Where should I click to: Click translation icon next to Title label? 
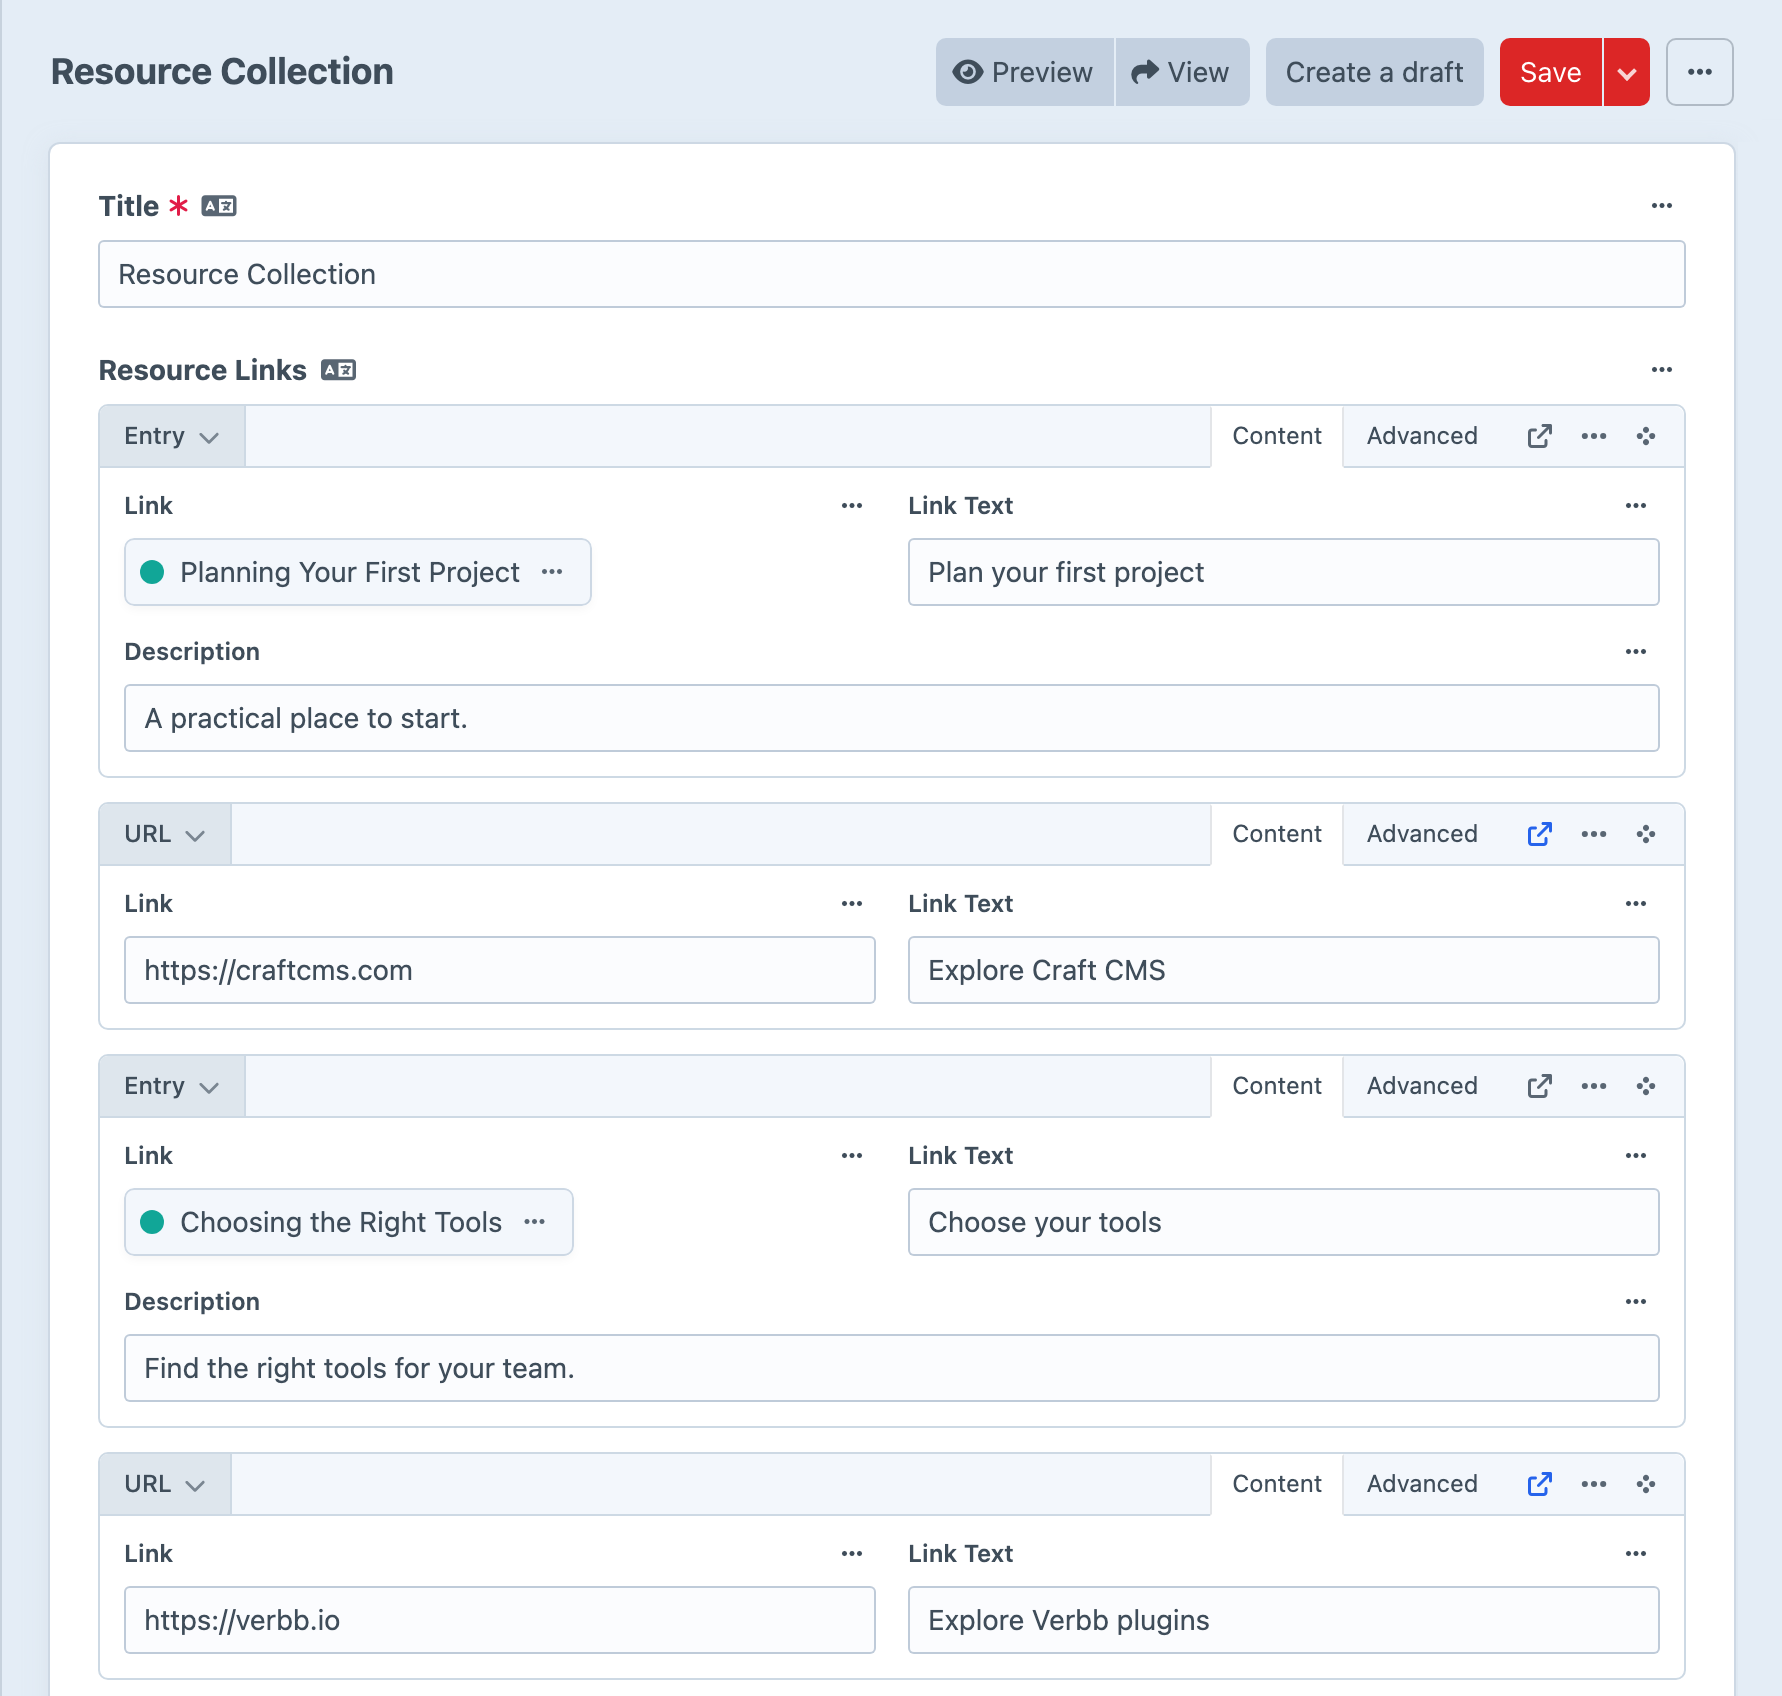coord(219,206)
